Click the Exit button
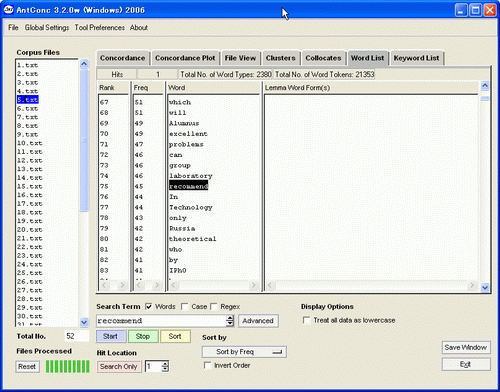This screenshot has height=392, width=500. coord(466,364)
